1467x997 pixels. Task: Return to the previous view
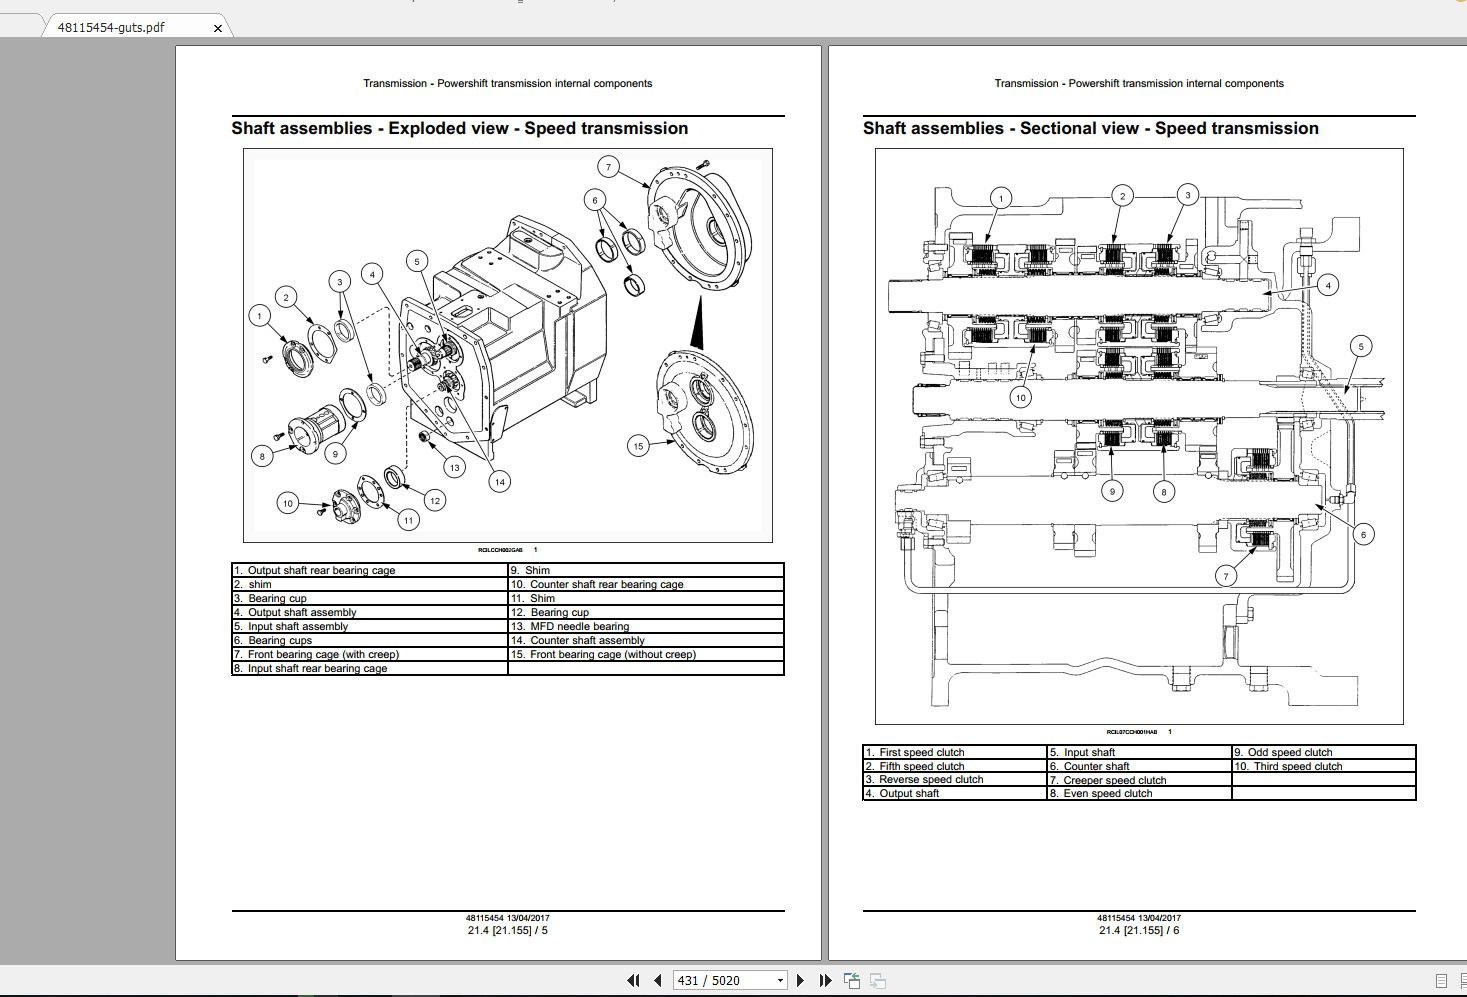coord(853,979)
